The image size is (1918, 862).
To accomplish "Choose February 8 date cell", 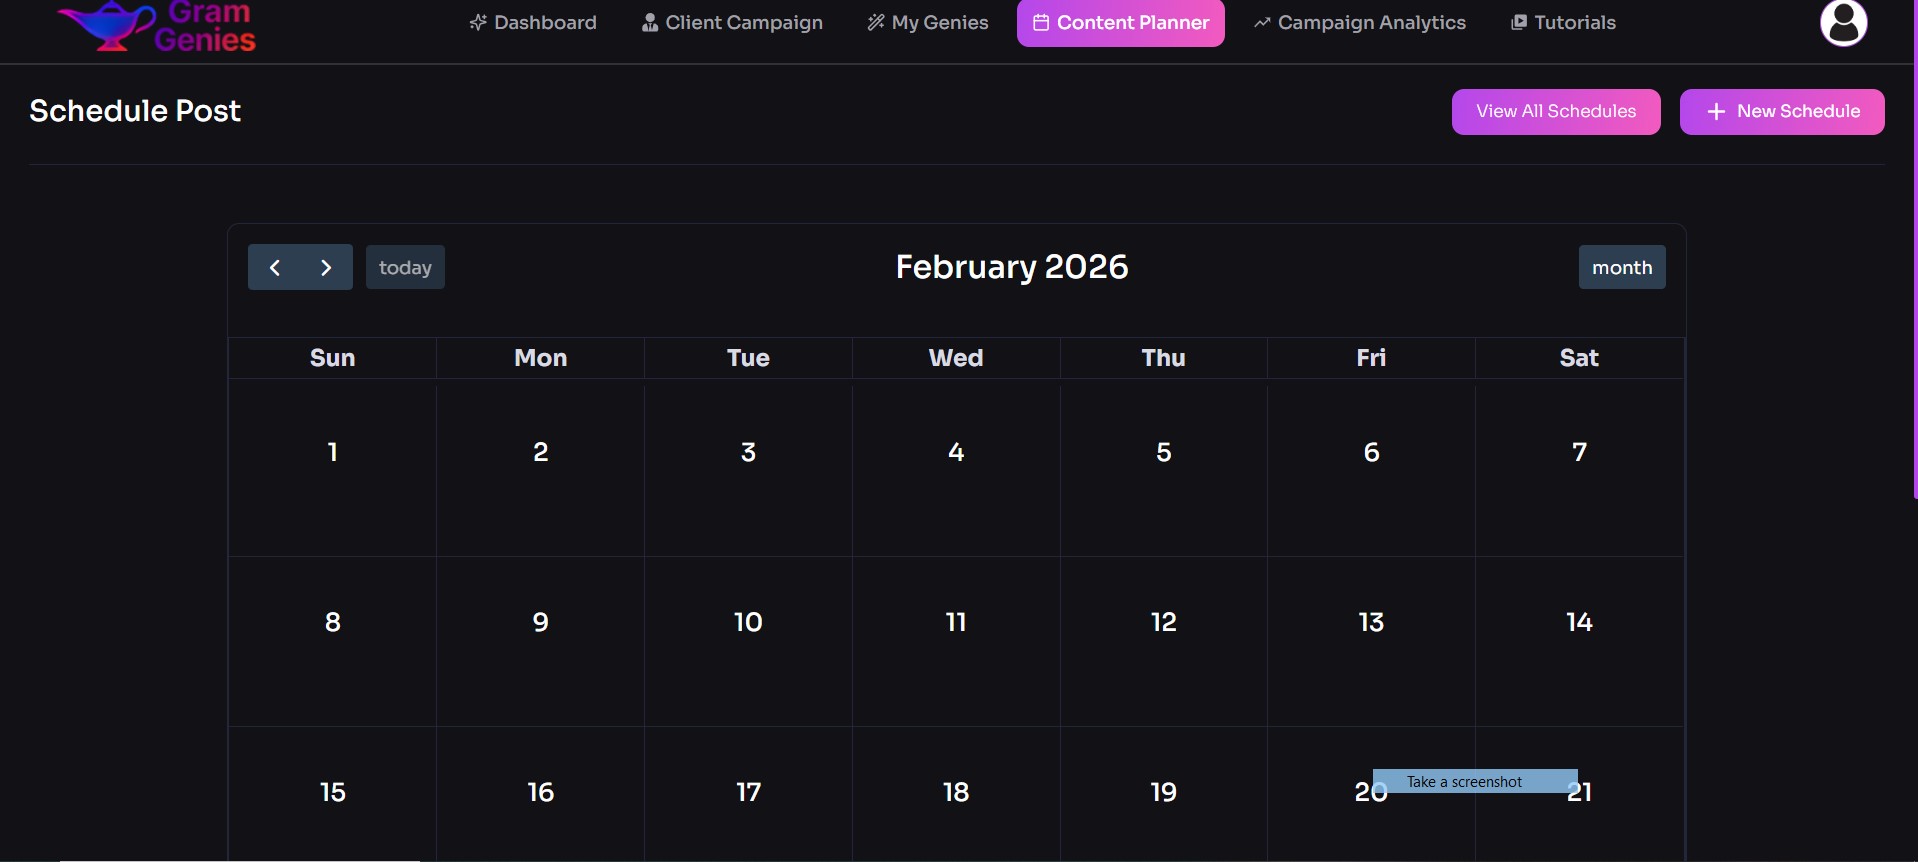I will 333,642.
